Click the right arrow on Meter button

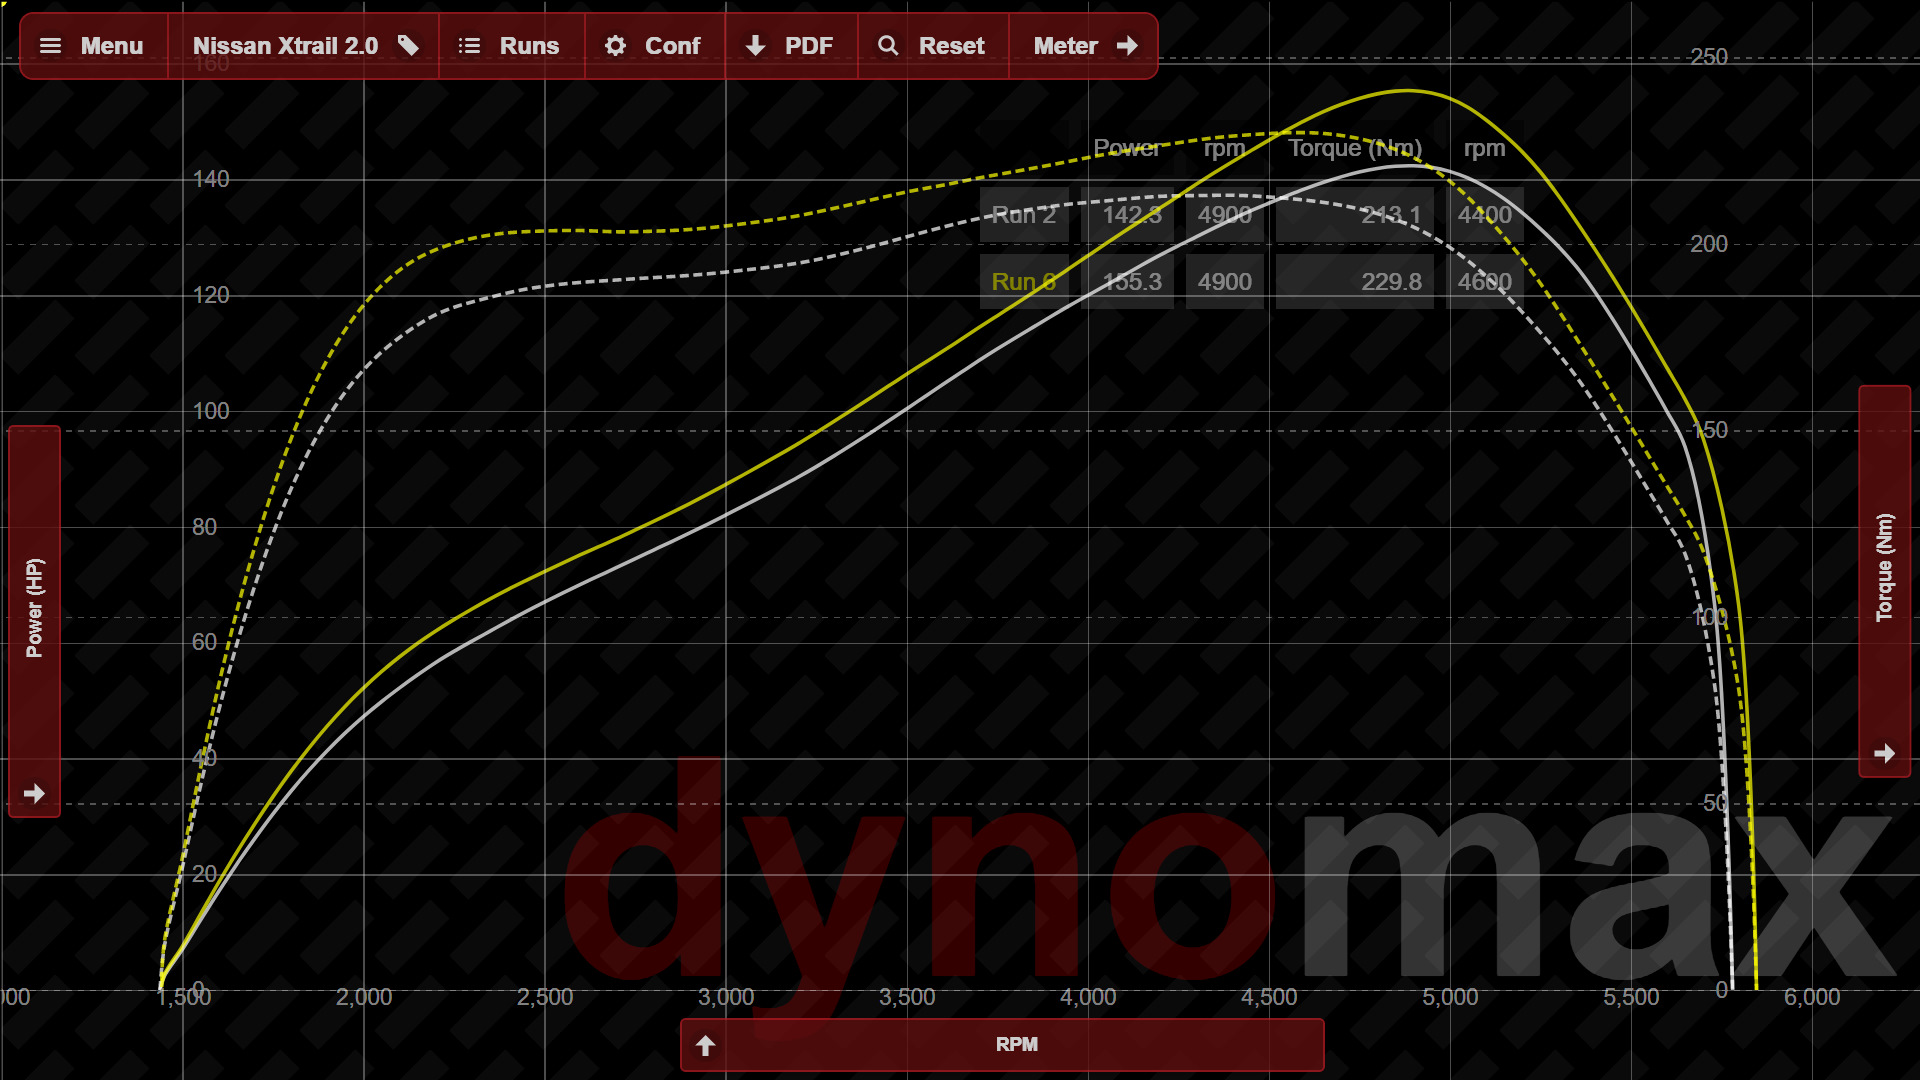[1127, 46]
